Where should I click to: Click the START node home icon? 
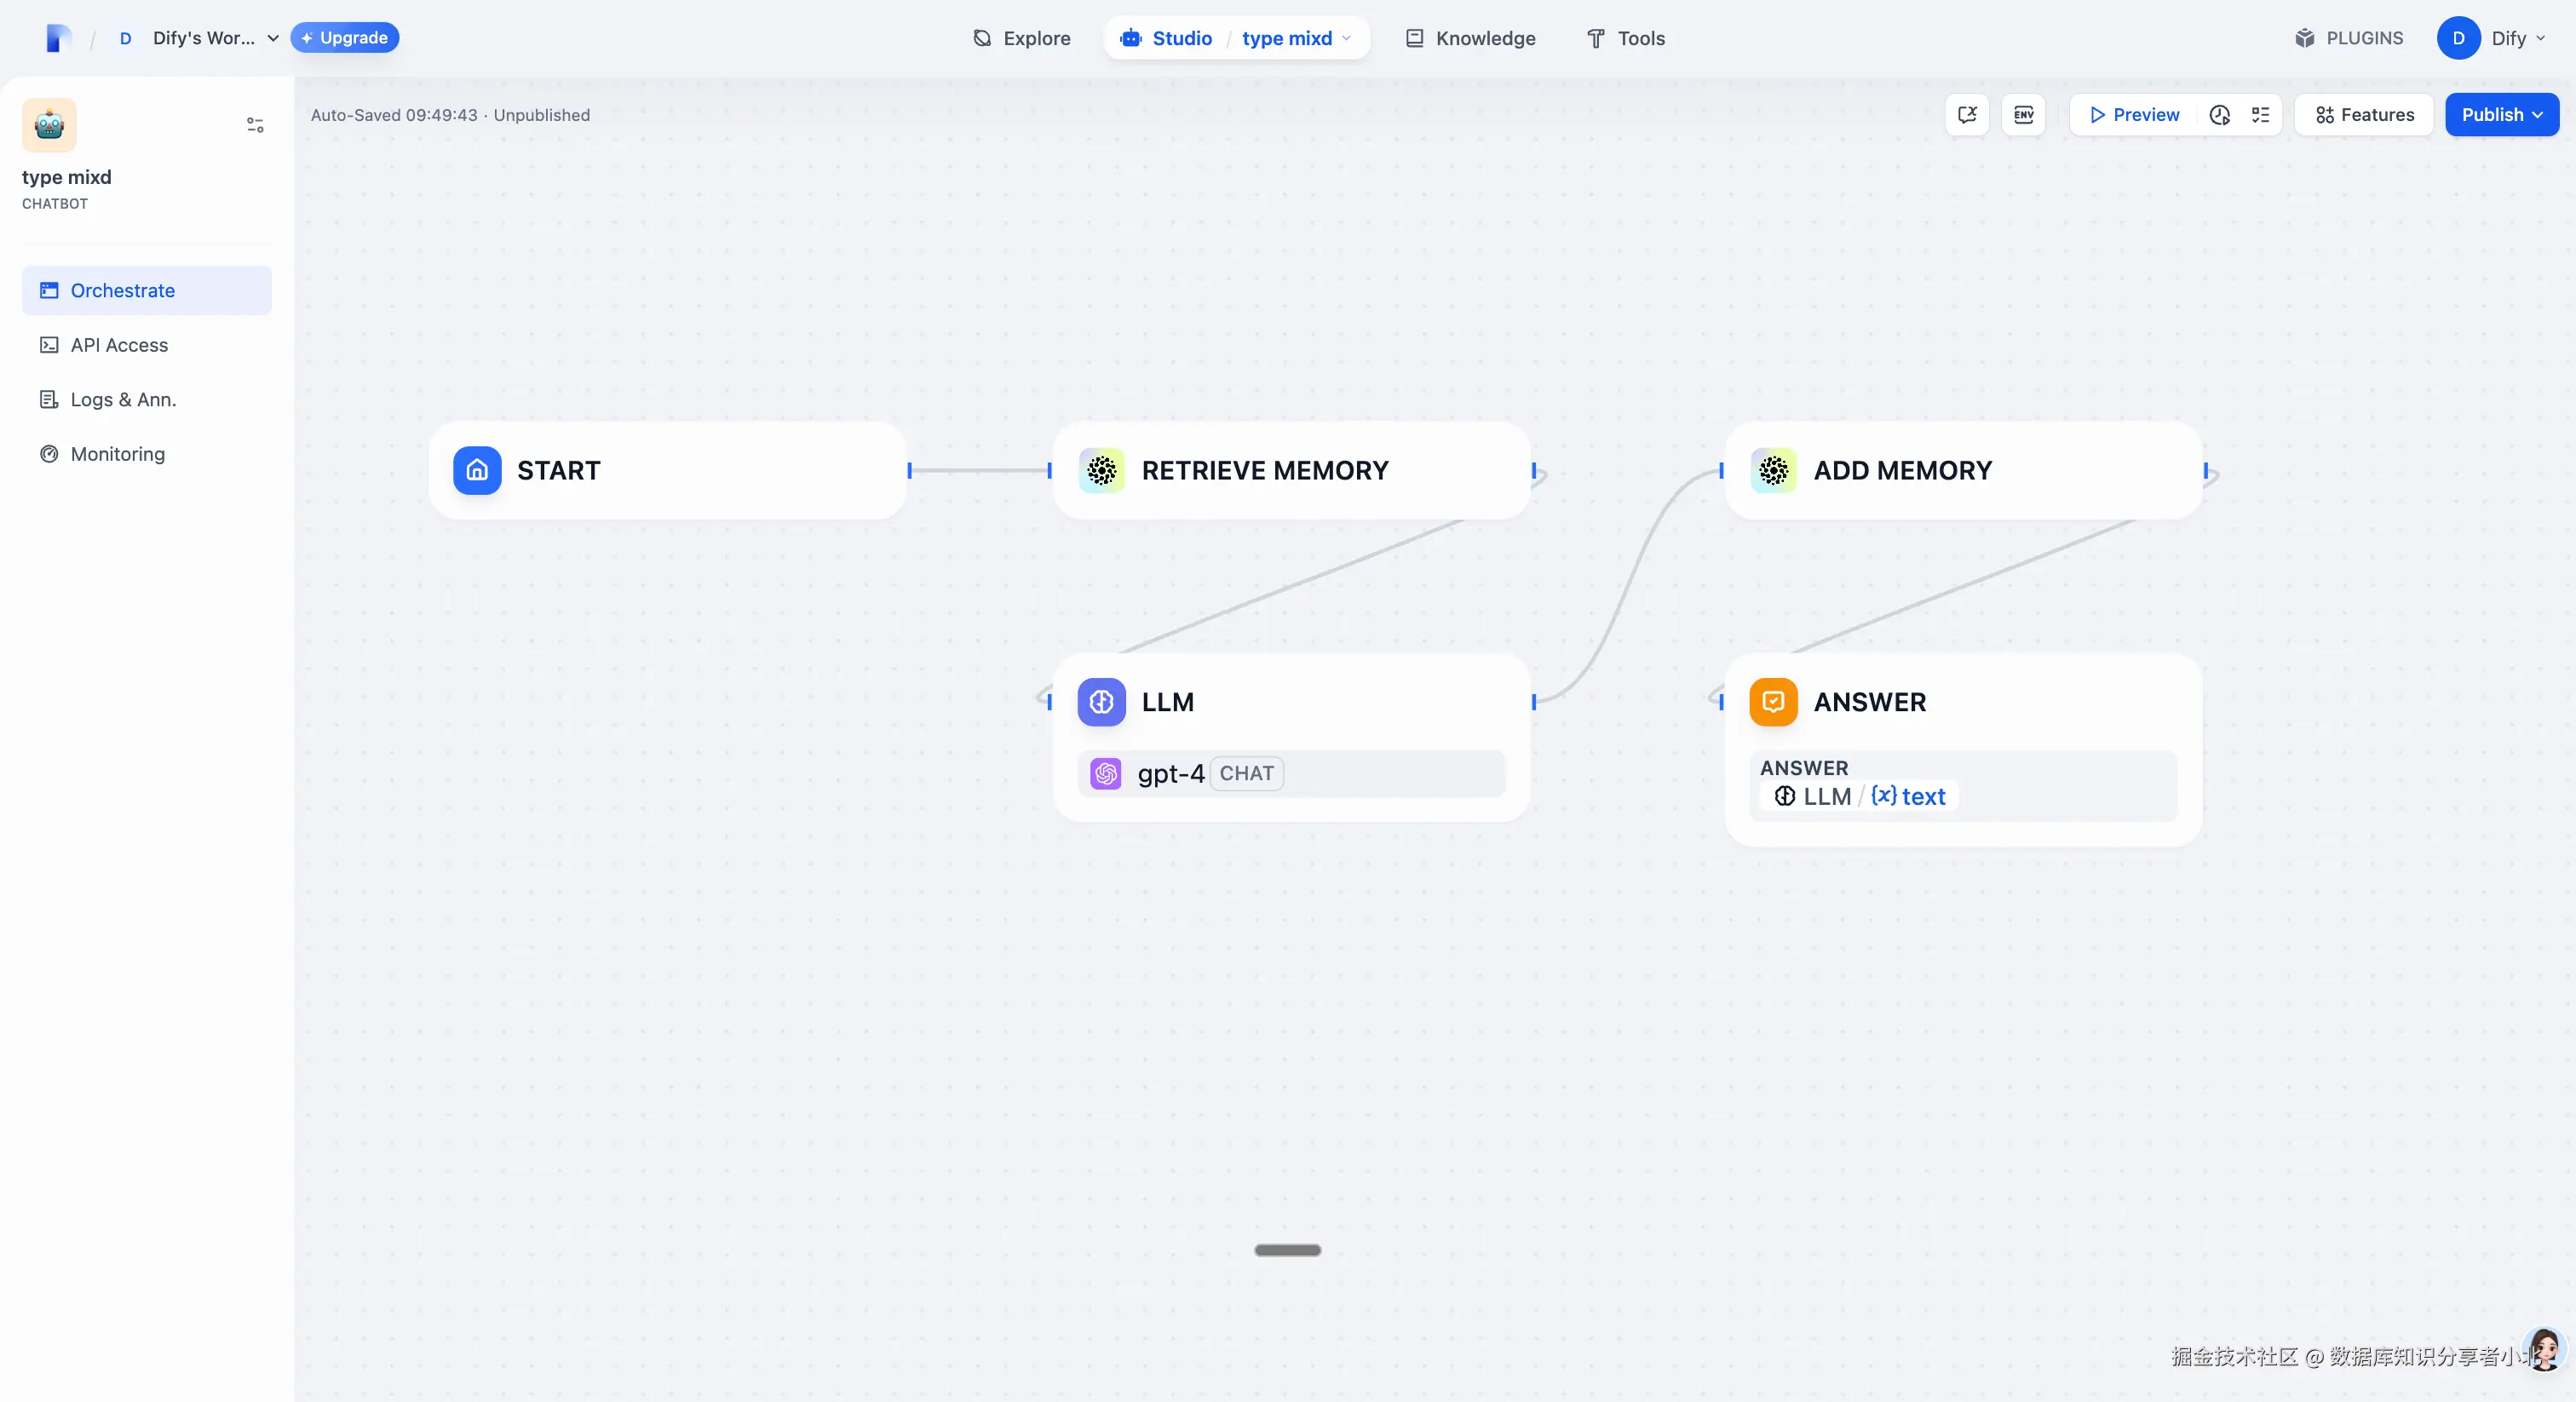tap(477, 470)
